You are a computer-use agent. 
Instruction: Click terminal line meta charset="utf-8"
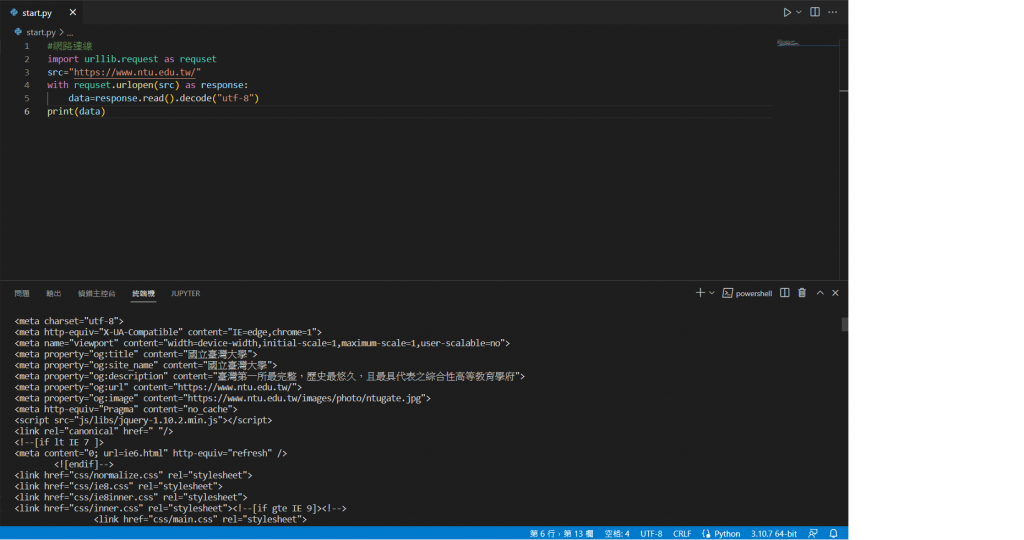[69, 321]
